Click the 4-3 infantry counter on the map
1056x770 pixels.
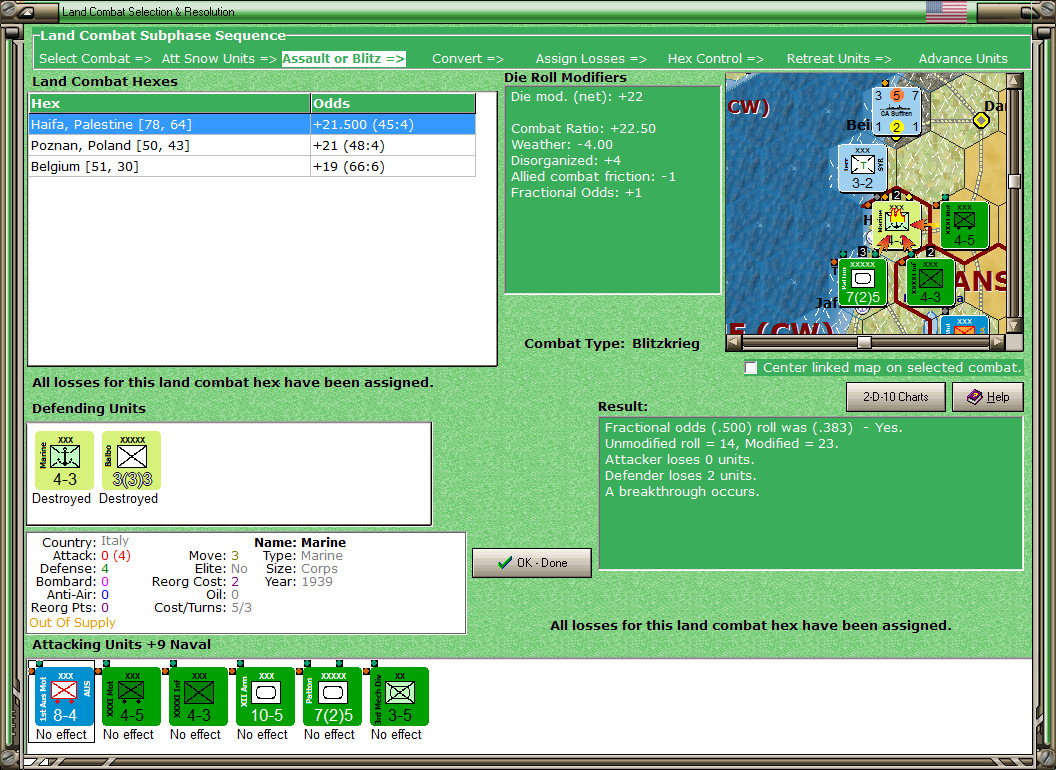(930, 283)
